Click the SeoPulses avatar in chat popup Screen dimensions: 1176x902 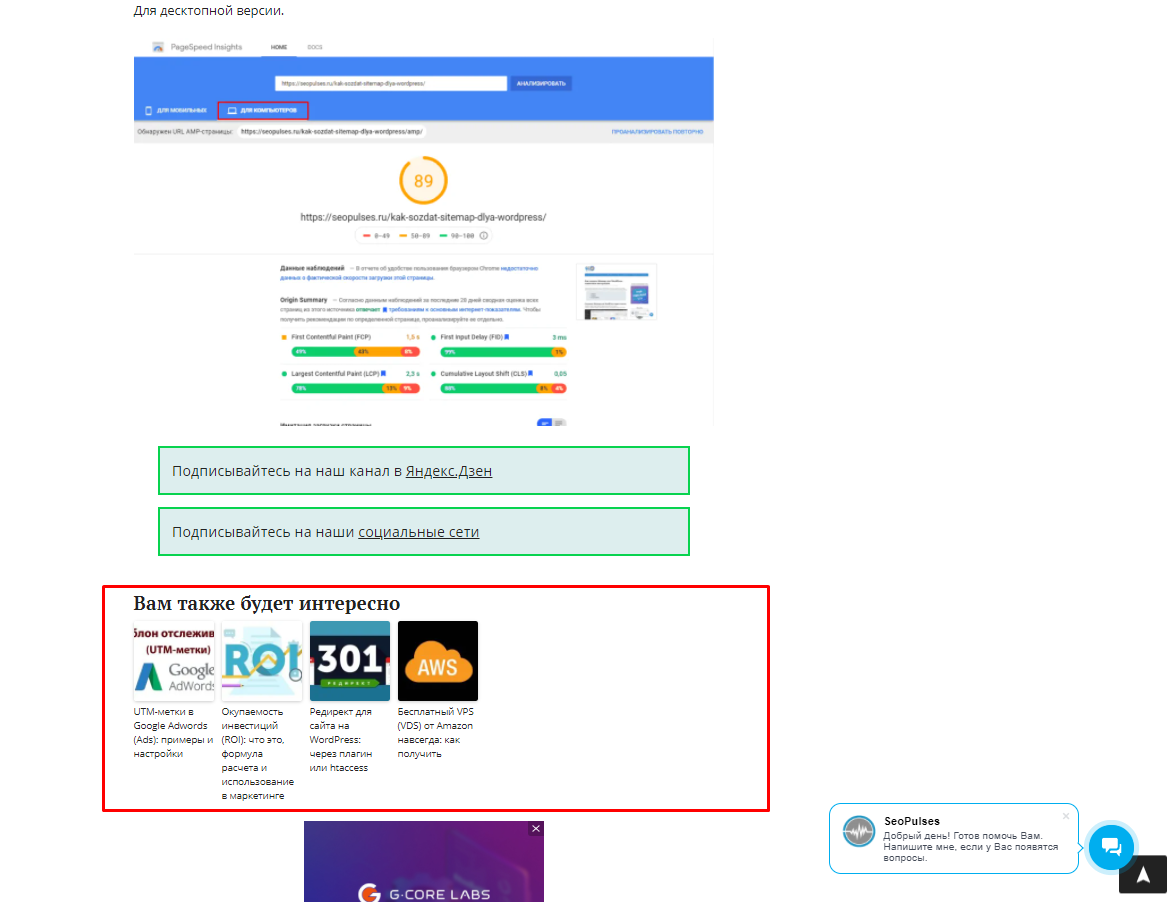coord(859,832)
